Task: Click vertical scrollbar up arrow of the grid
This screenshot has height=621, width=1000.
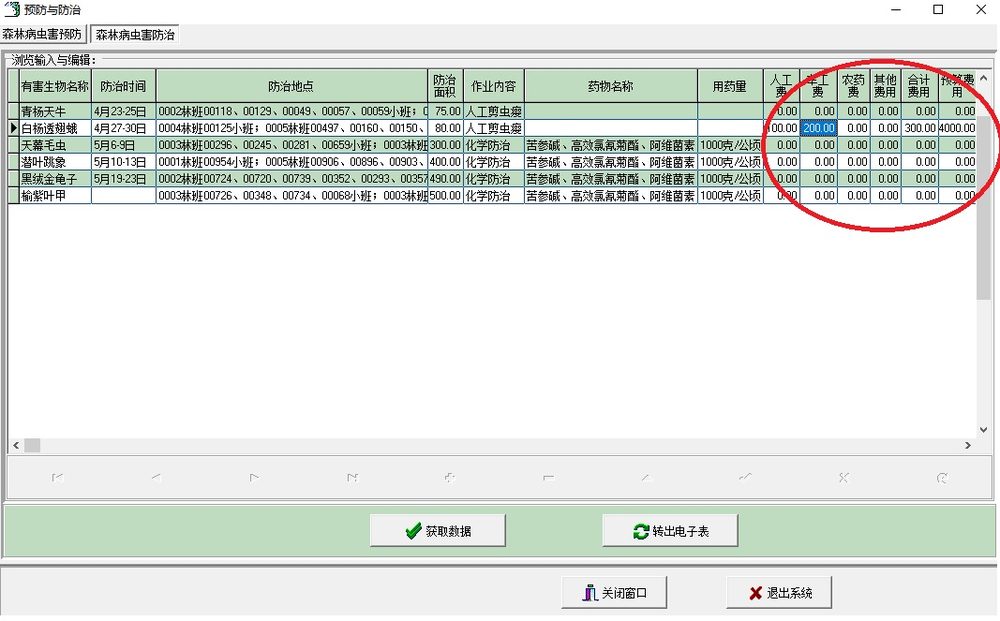Action: point(983,78)
